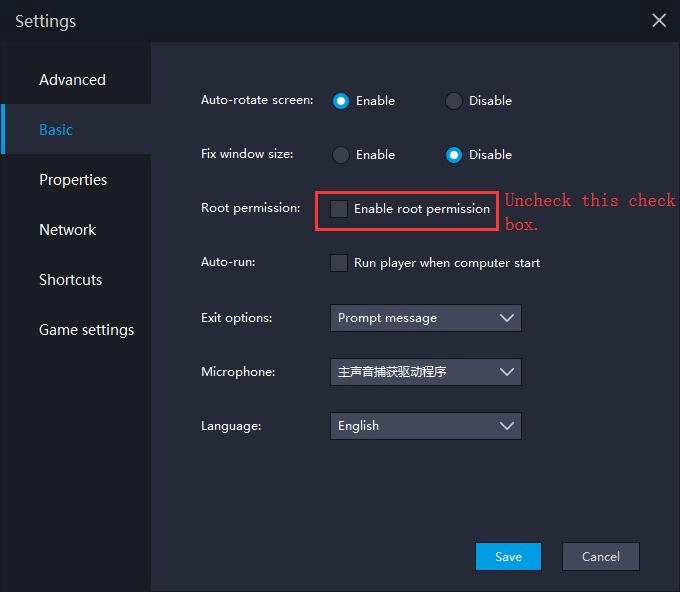Select Enable for fix window size
Image resolution: width=680 pixels, height=592 pixels.
pyautogui.click(x=341, y=155)
